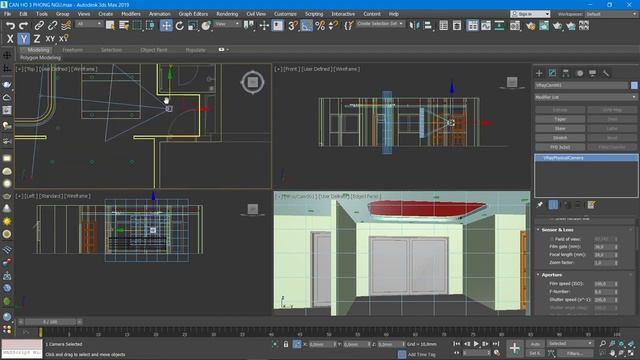
Task: Click the Top viewport ViewCube
Action: pyautogui.click(x=253, y=82)
